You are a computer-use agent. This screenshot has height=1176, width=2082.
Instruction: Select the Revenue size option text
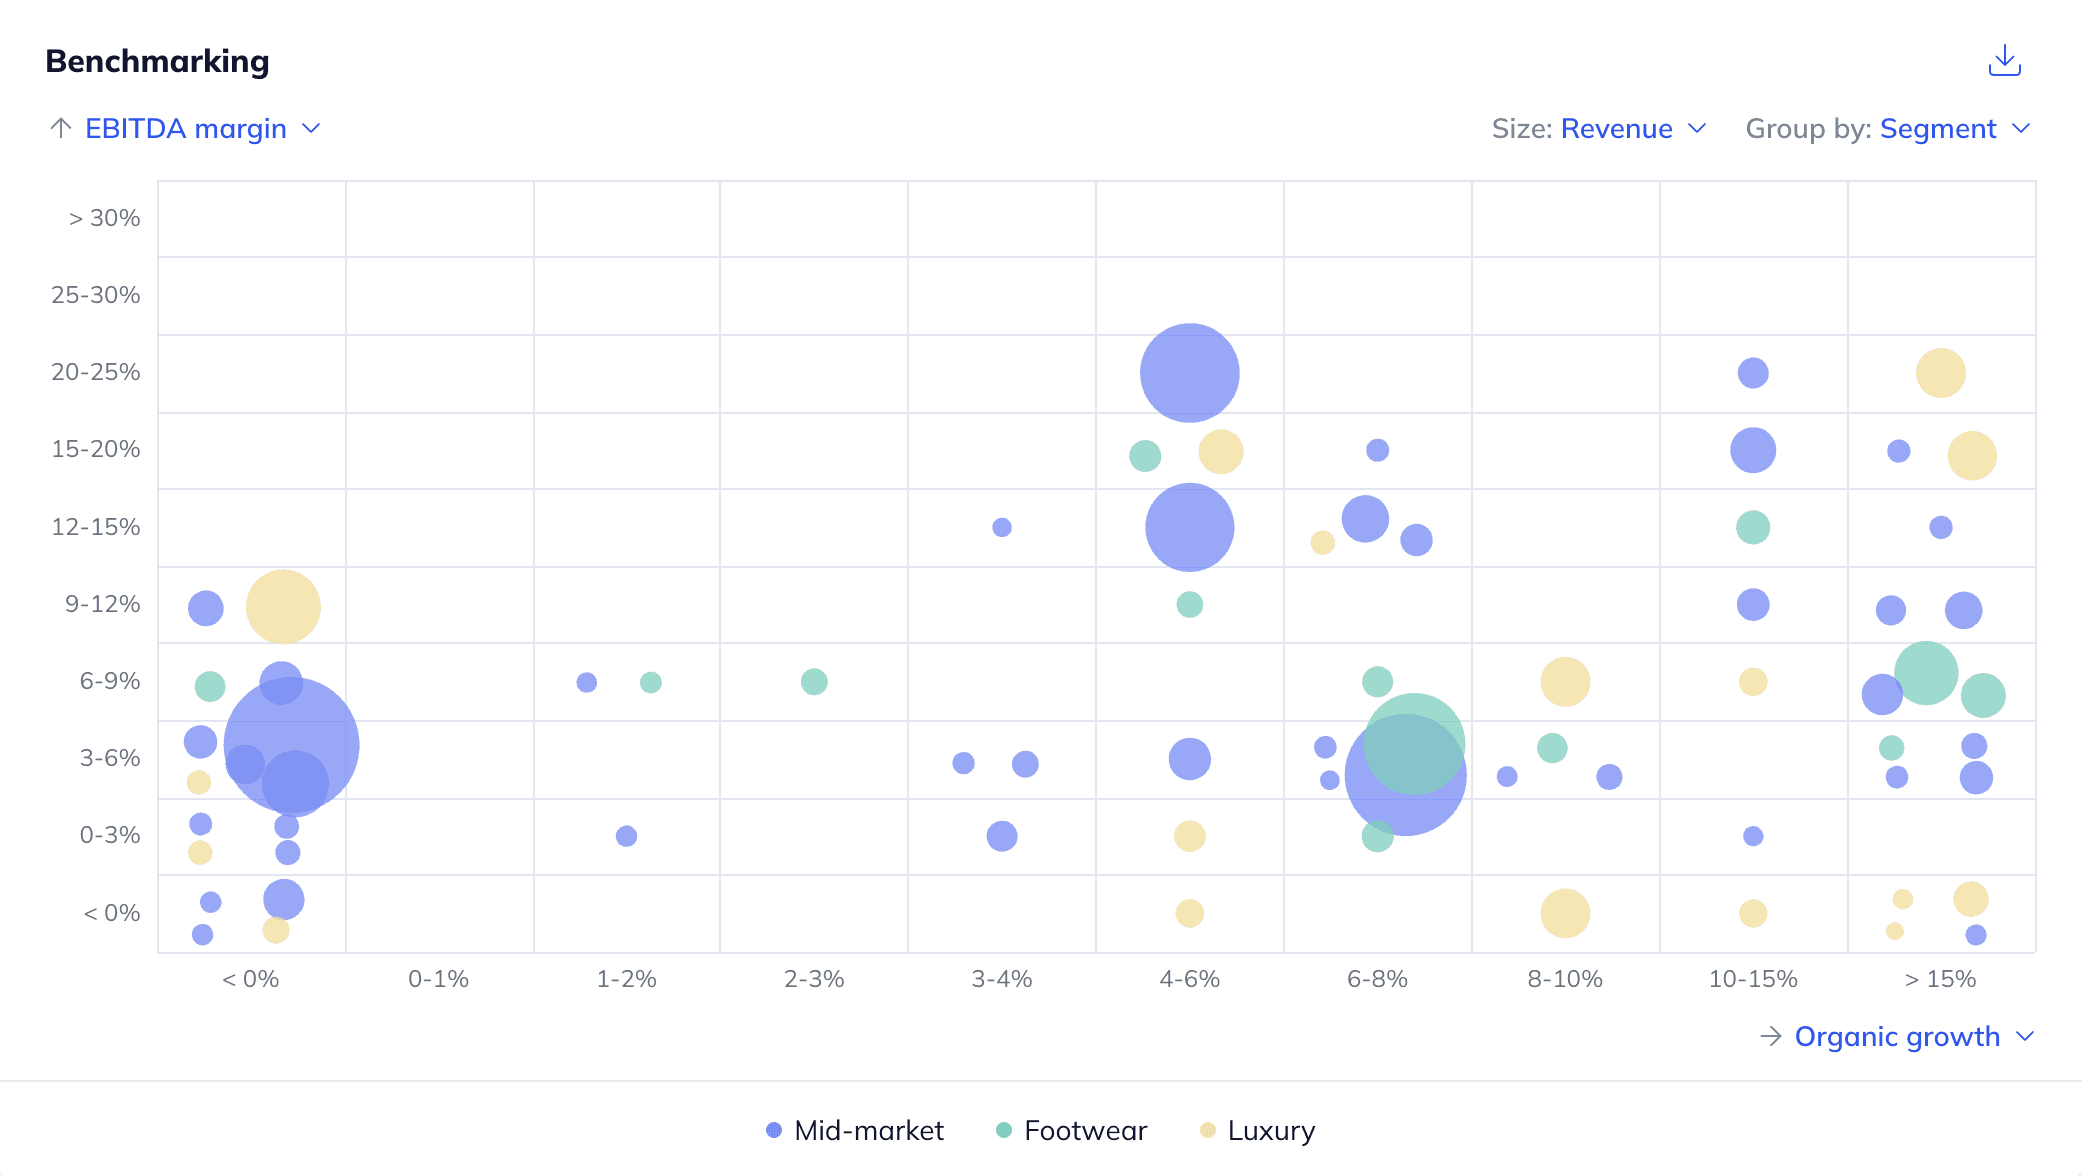(1616, 128)
